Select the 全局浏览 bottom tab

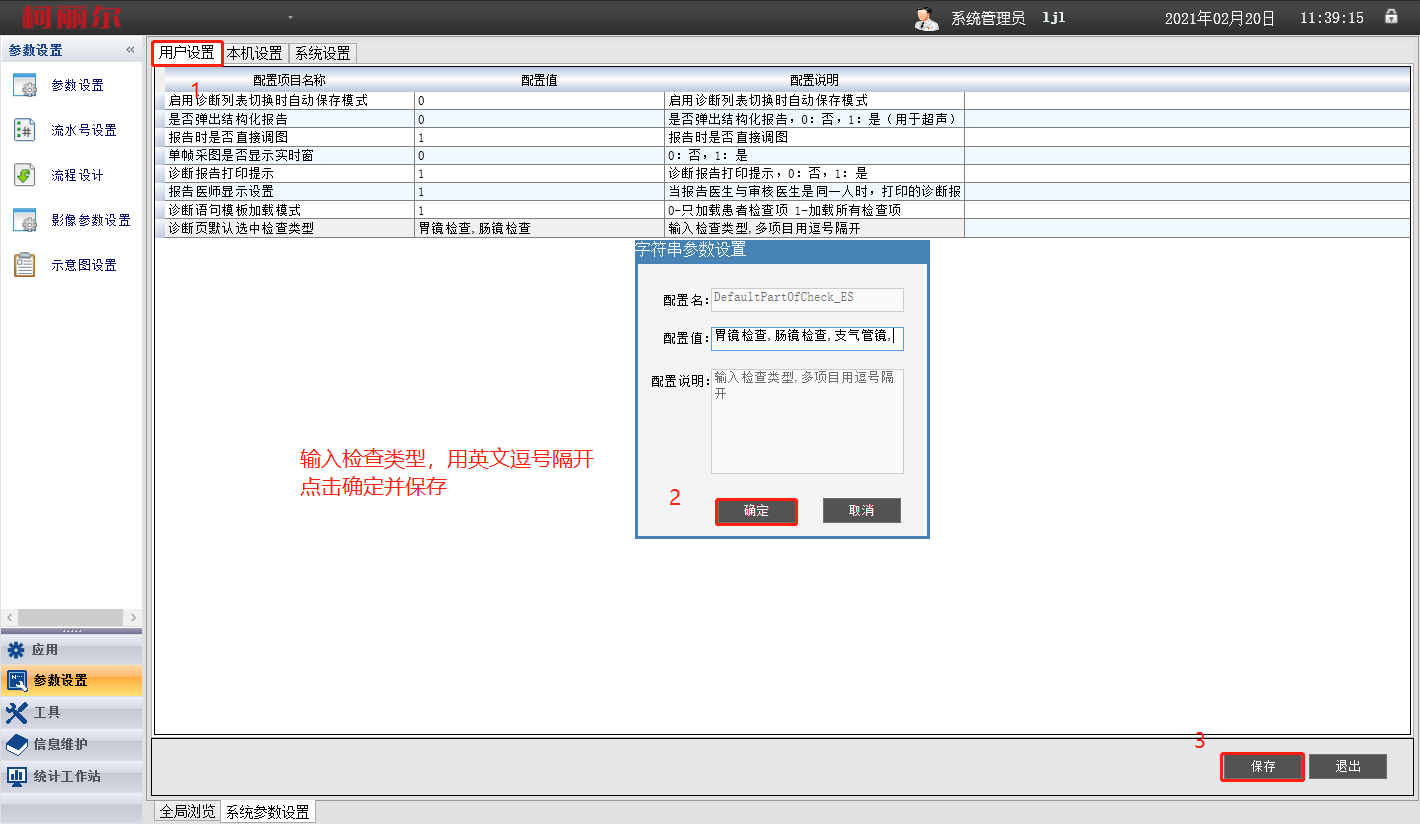(187, 811)
